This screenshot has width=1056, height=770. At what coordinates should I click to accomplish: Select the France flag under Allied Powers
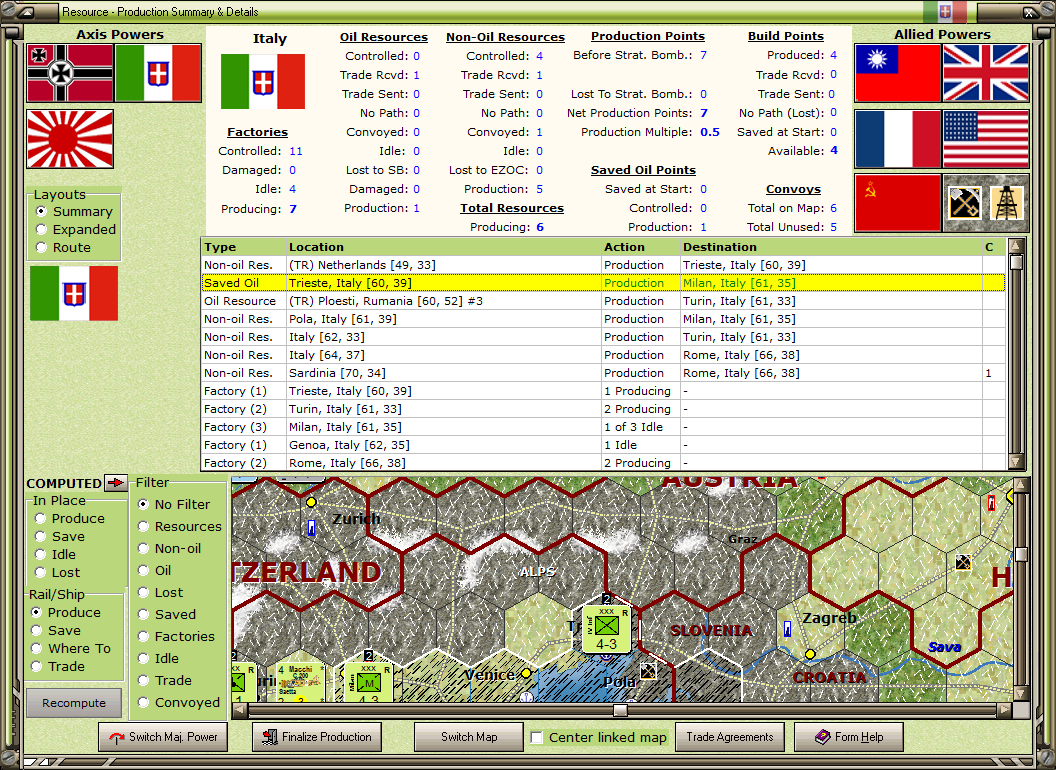pos(898,139)
